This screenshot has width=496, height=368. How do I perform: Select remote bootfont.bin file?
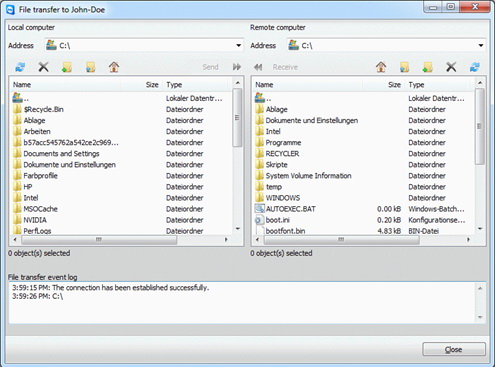(x=285, y=230)
